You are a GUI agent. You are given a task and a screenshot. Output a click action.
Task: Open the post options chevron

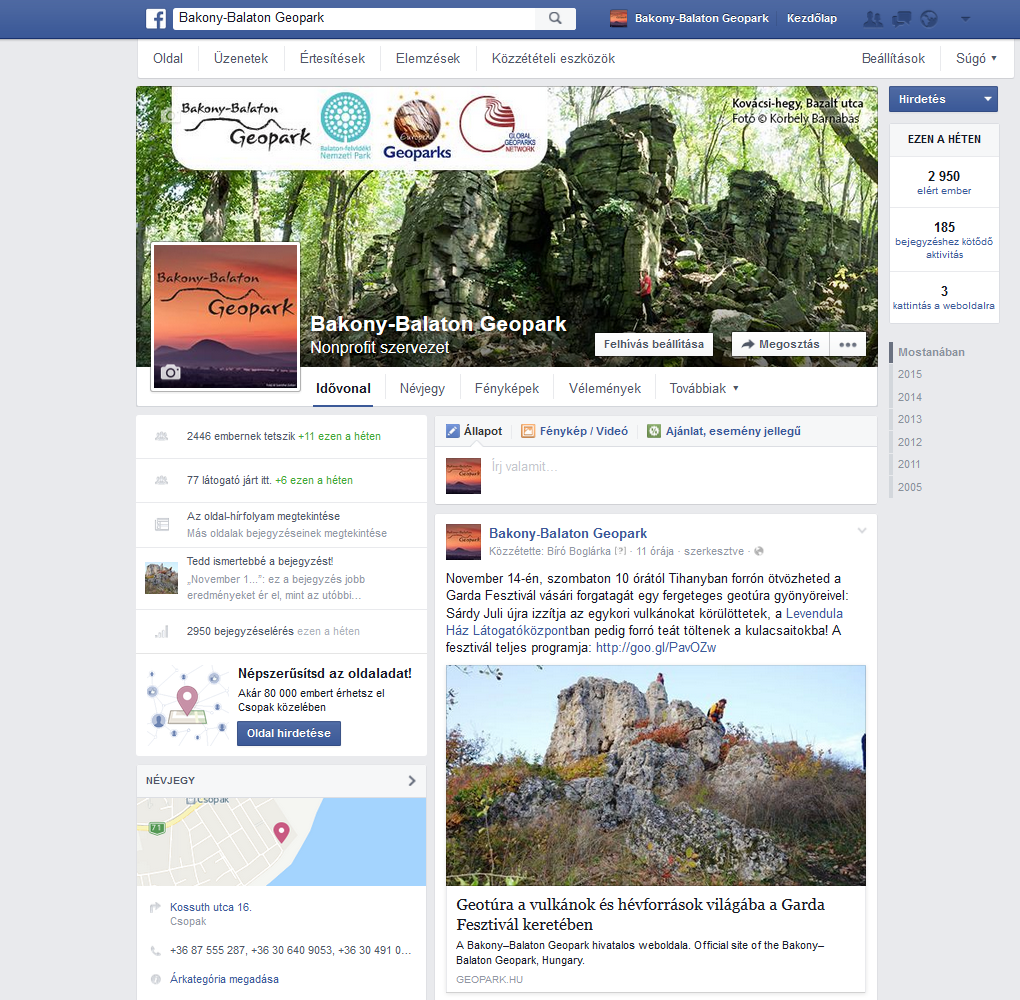[862, 531]
